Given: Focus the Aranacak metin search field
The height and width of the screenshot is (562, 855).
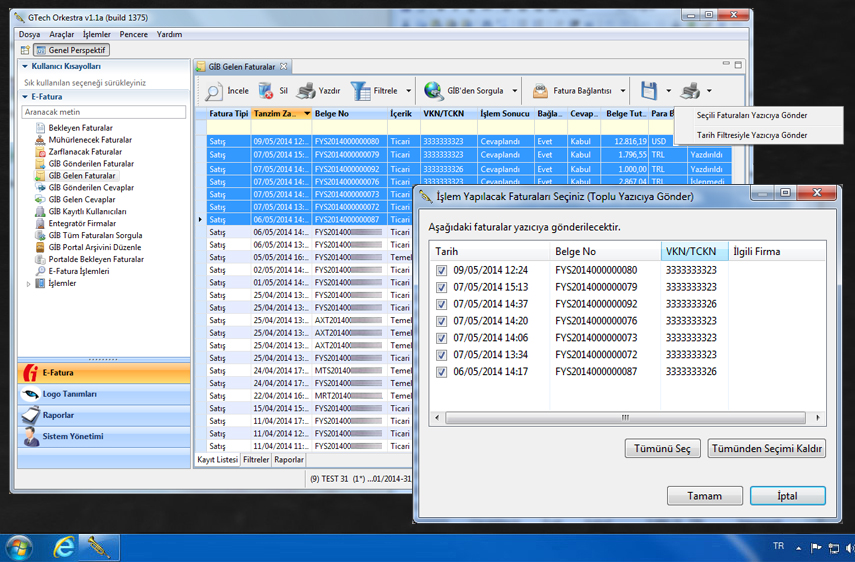Looking at the screenshot, I should 104,112.
